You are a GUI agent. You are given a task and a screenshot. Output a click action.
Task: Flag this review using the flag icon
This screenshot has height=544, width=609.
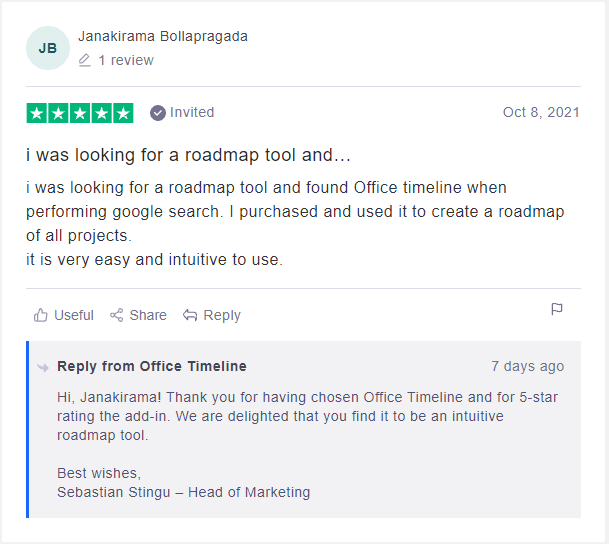click(557, 310)
